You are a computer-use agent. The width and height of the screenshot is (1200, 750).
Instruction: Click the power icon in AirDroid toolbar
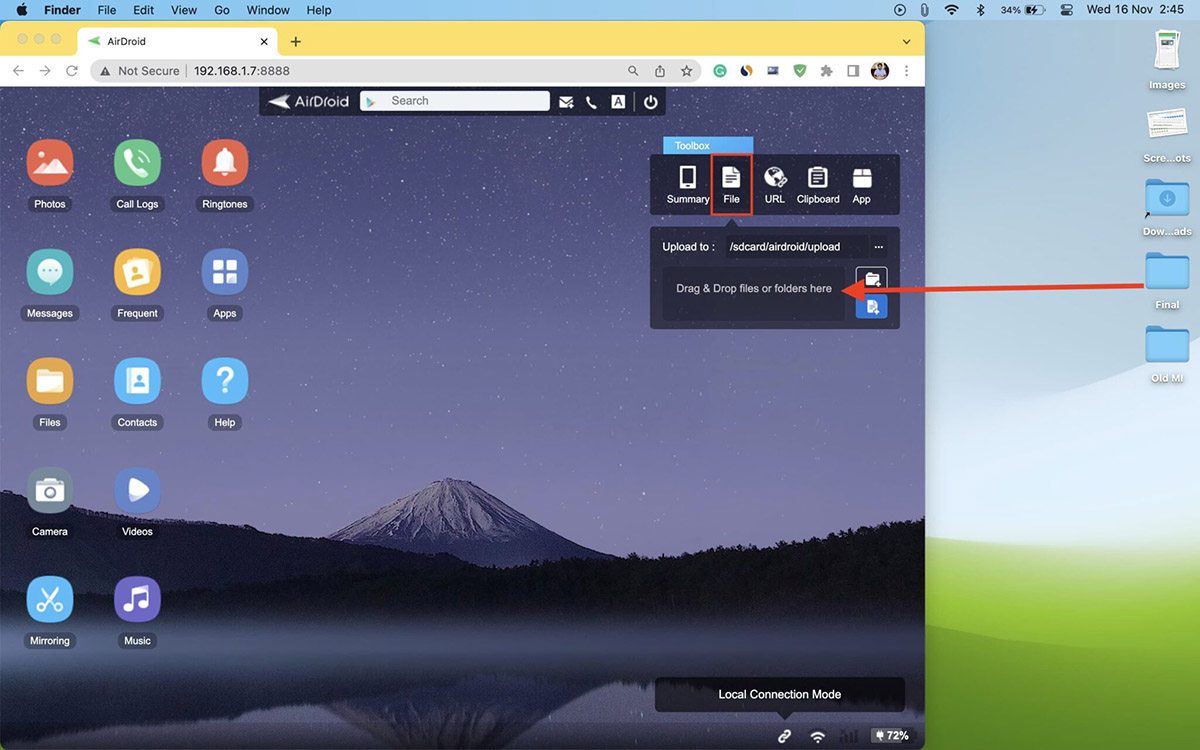650,102
